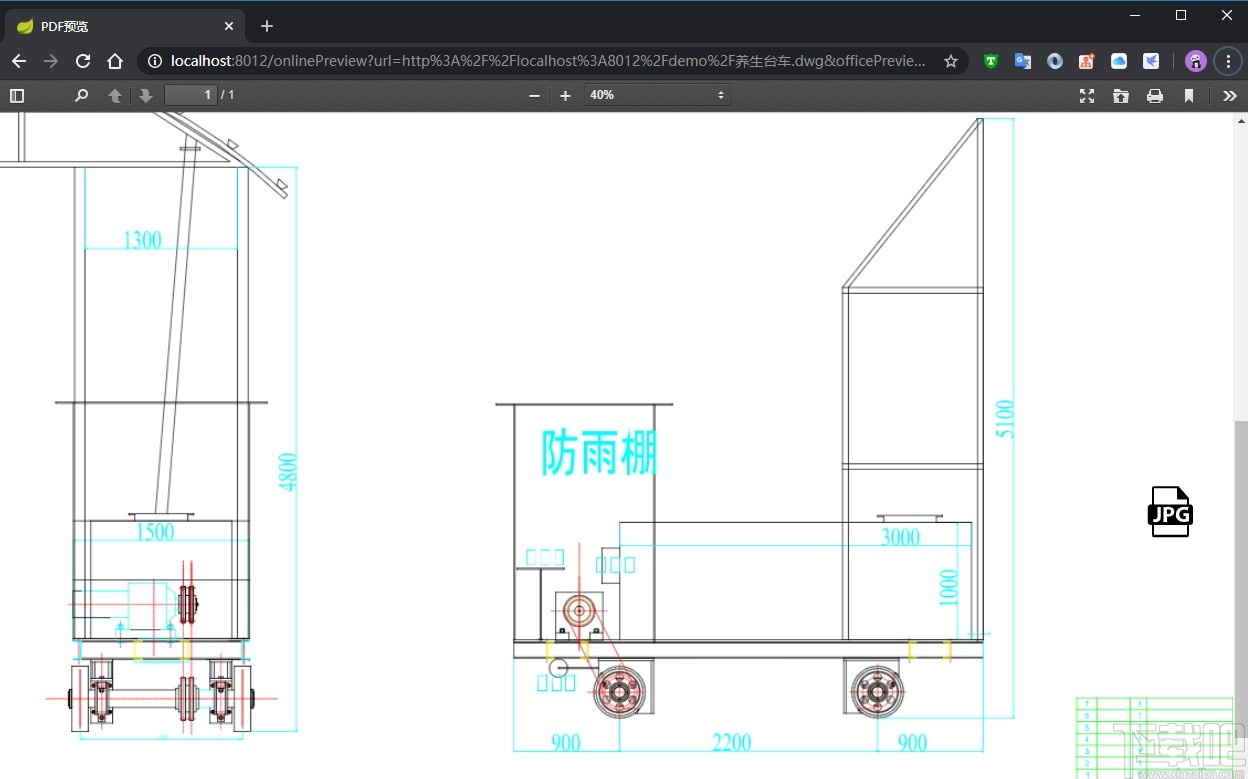Toggle the green shield extension
This screenshot has width=1248, height=779.
click(990, 61)
